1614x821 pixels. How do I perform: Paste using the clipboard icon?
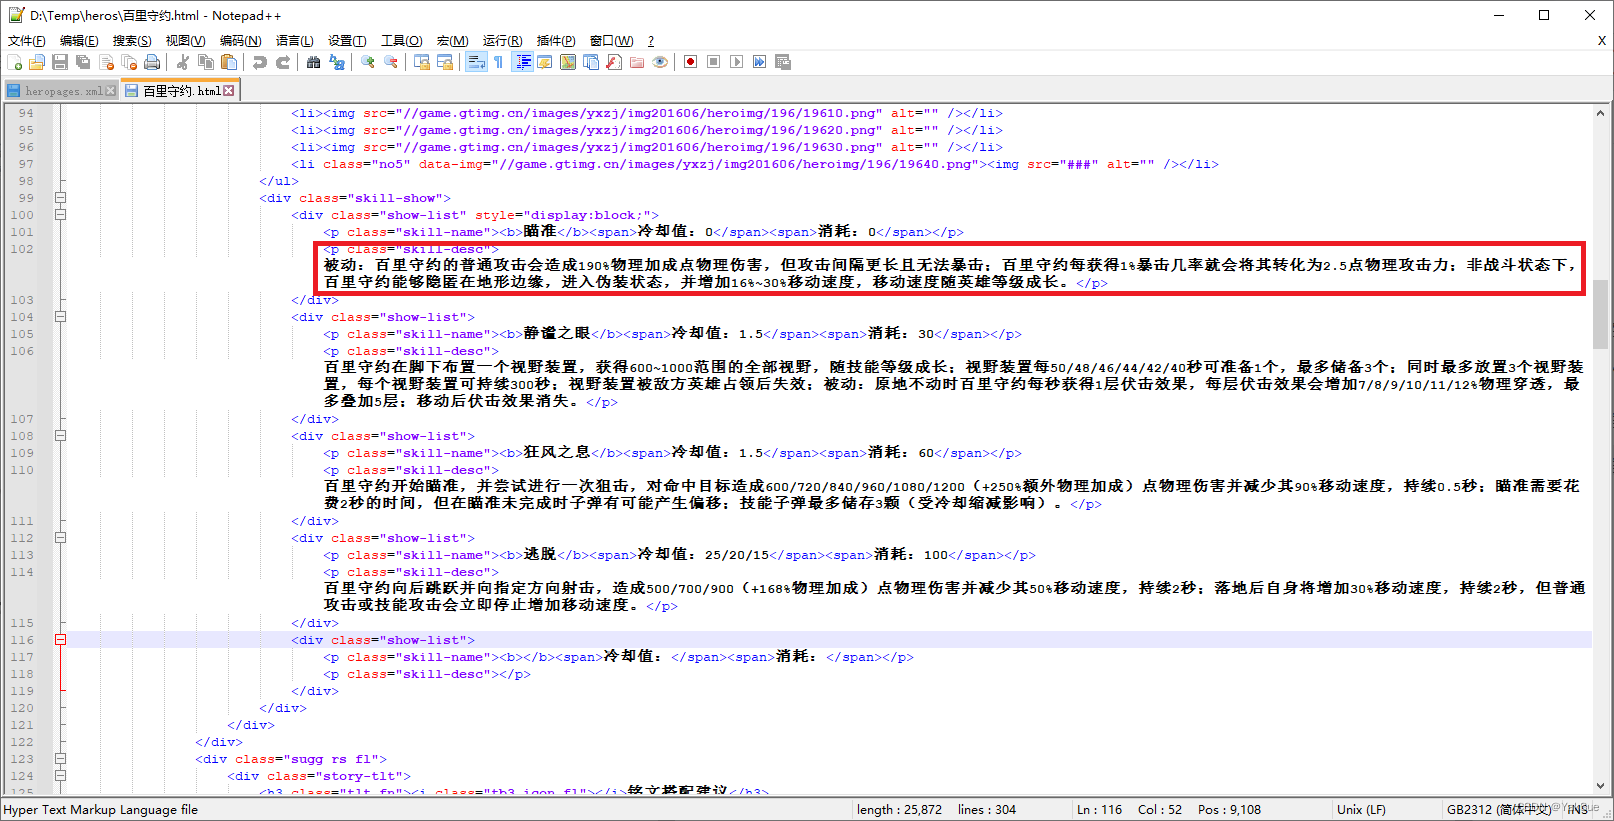click(229, 62)
